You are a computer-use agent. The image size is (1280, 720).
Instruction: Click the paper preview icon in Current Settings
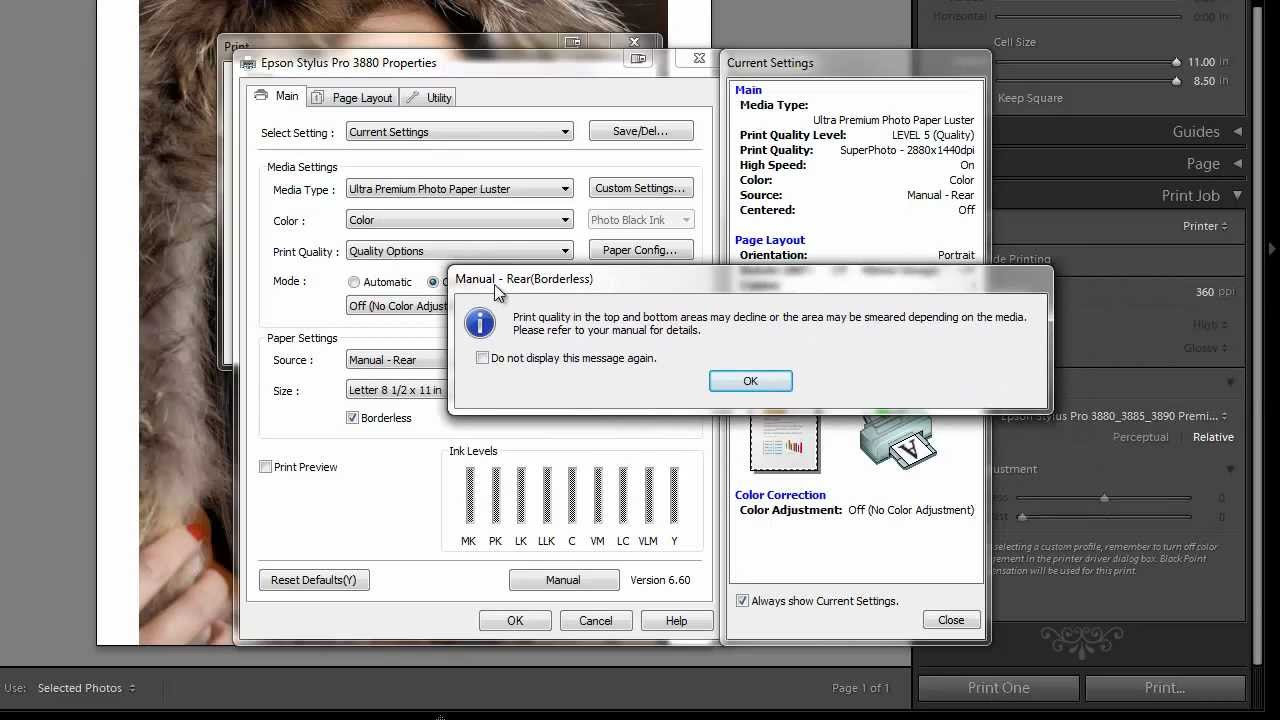[x=785, y=442]
